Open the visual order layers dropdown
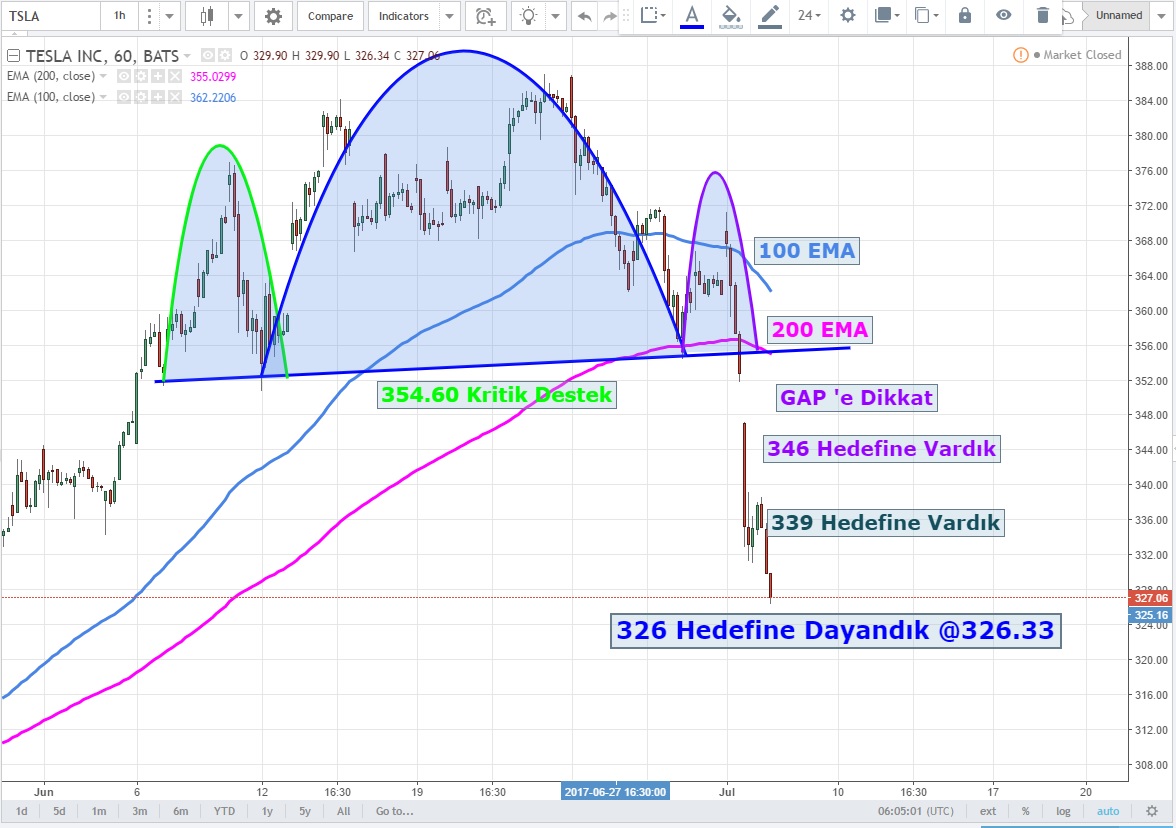1176x828 pixels. (886, 15)
